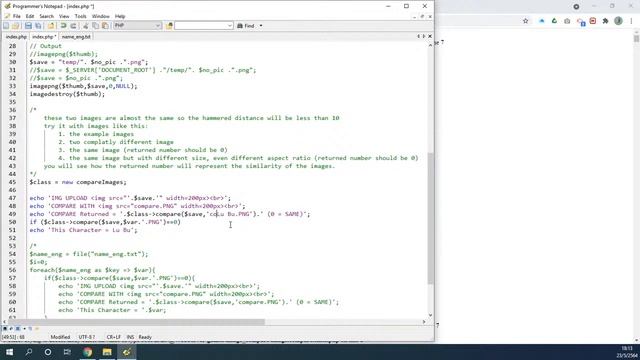The height and width of the screenshot is (360, 640).
Task: Click the Paste toolbar icon
Action: 105,26
